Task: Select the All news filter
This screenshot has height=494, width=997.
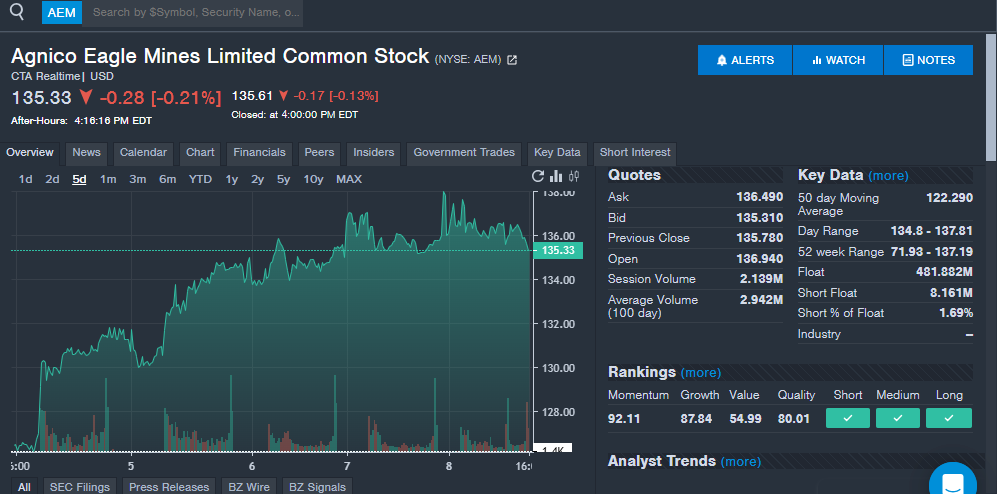Action: tap(24, 487)
